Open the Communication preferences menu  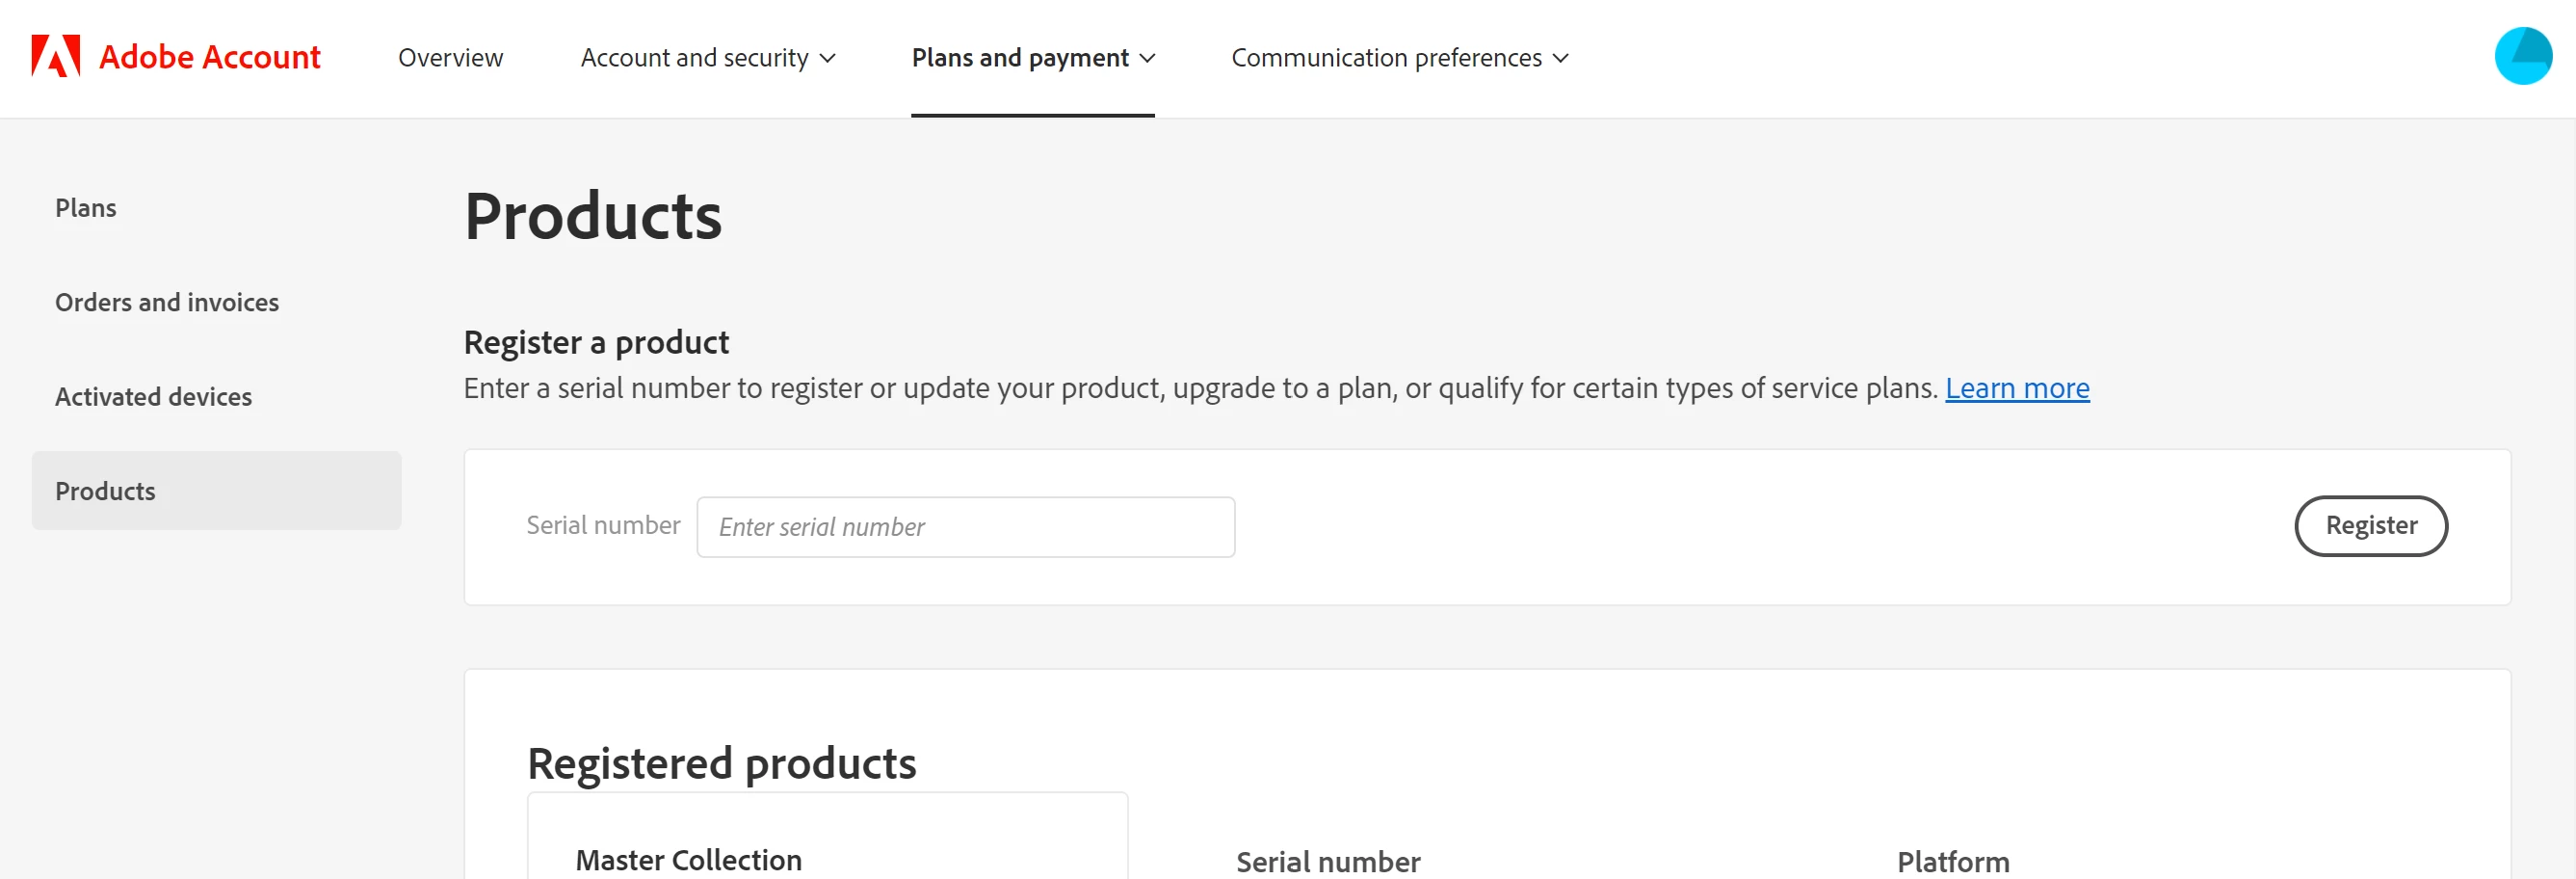[1385, 58]
